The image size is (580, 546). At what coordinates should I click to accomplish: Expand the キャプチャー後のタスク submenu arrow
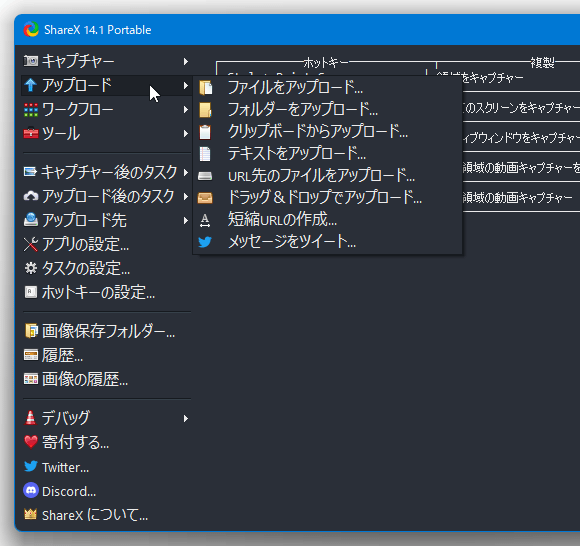(x=186, y=172)
